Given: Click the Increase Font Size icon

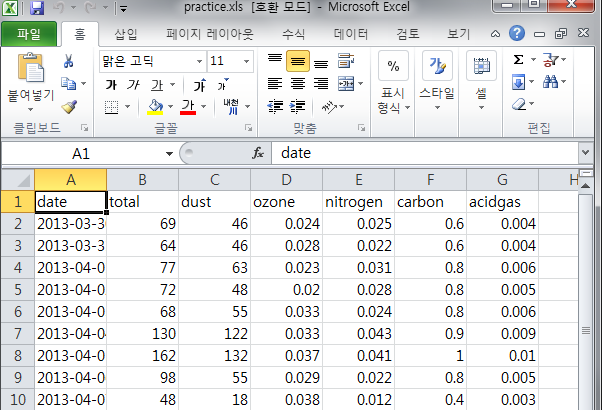Looking at the screenshot, I should click(199, 84).
